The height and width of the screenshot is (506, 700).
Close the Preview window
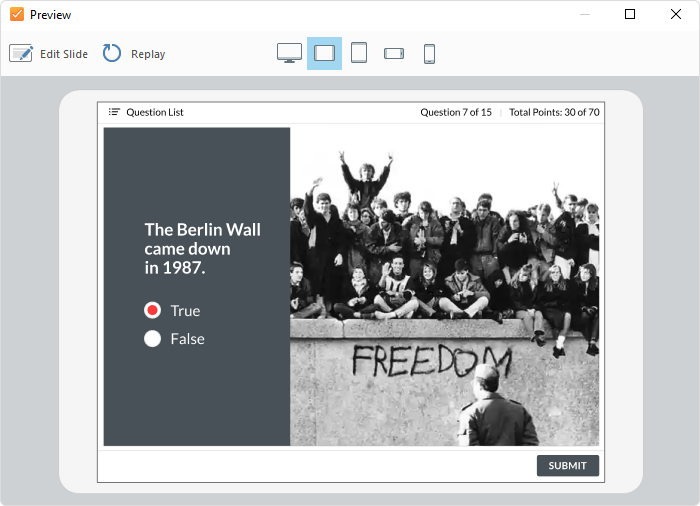coord(676,14)
